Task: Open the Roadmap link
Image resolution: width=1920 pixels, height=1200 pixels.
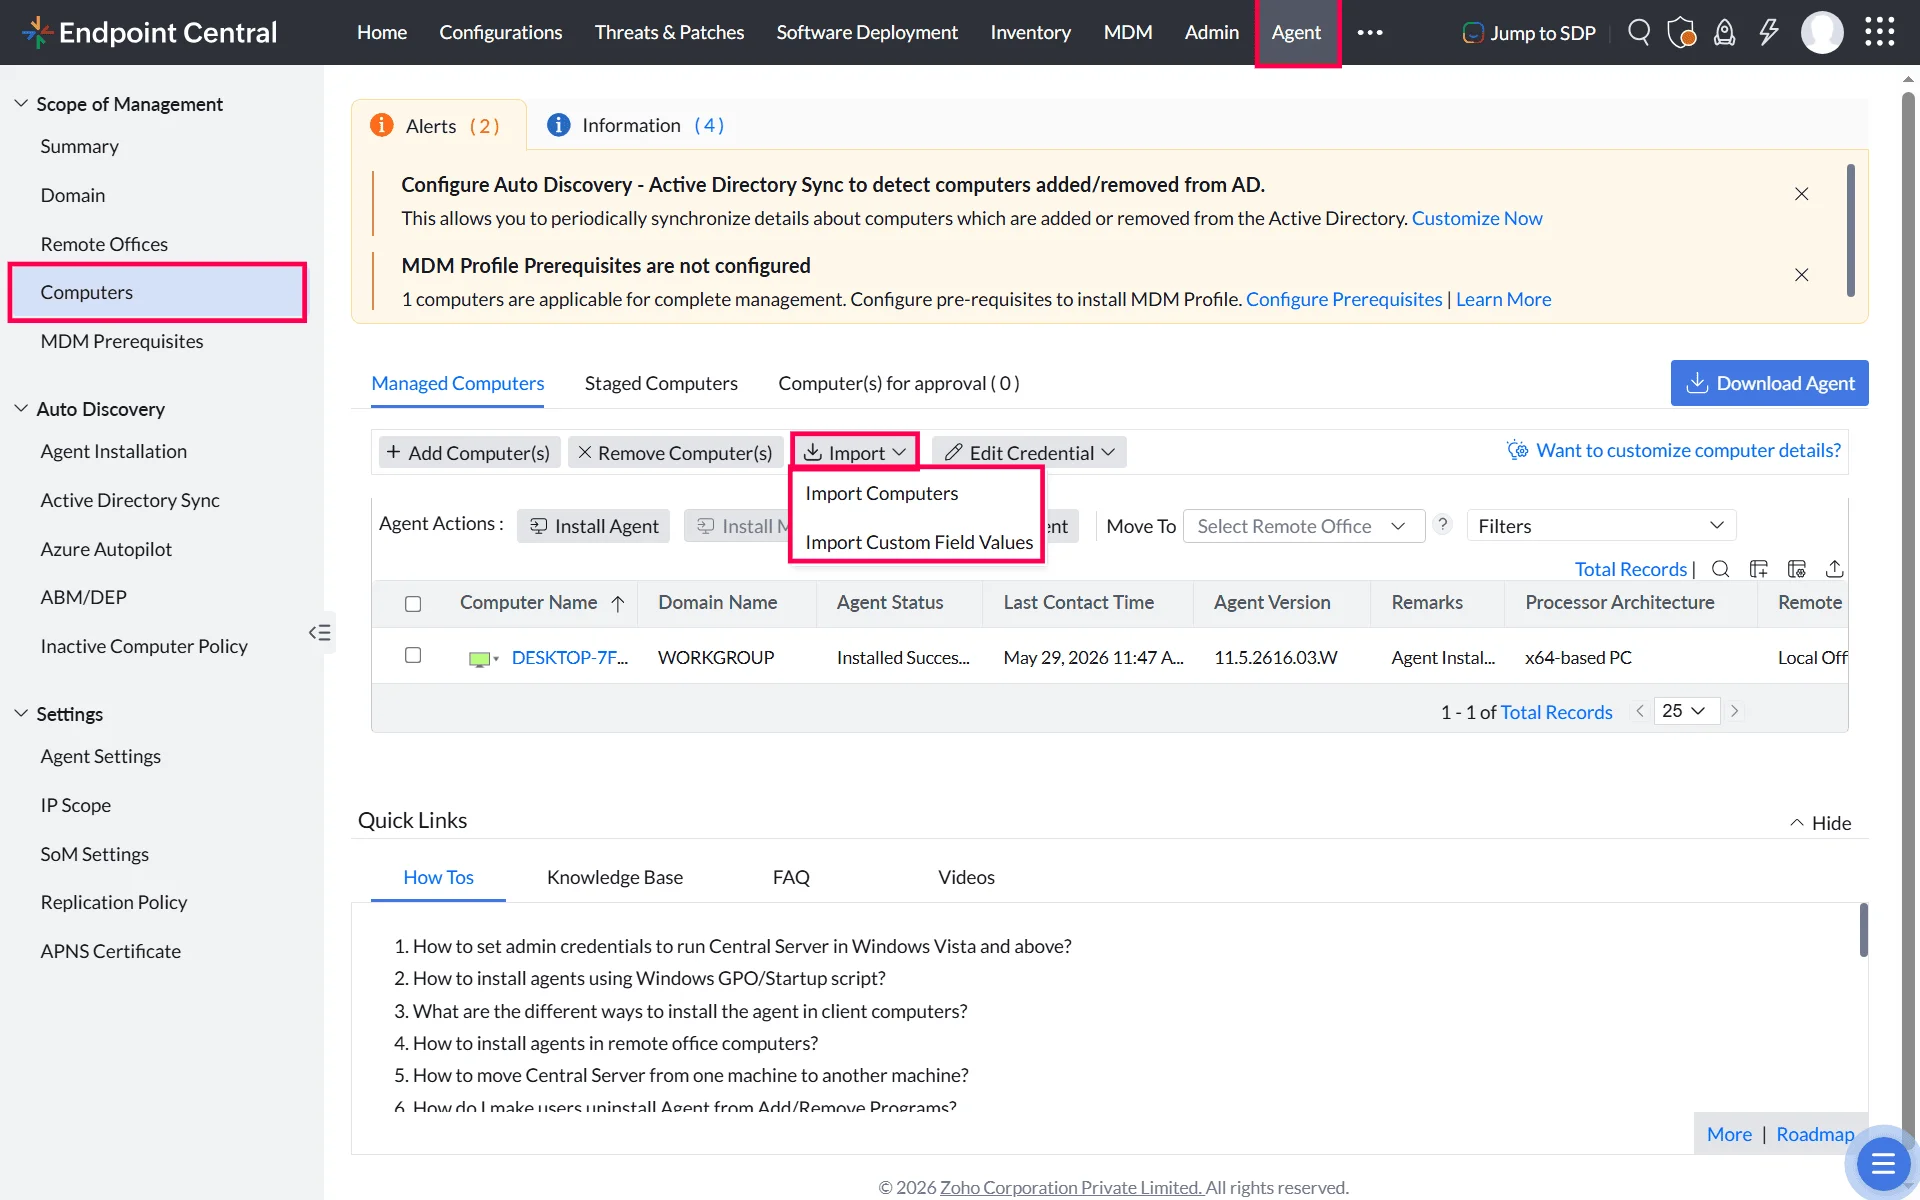Action: point(1815,1134)
